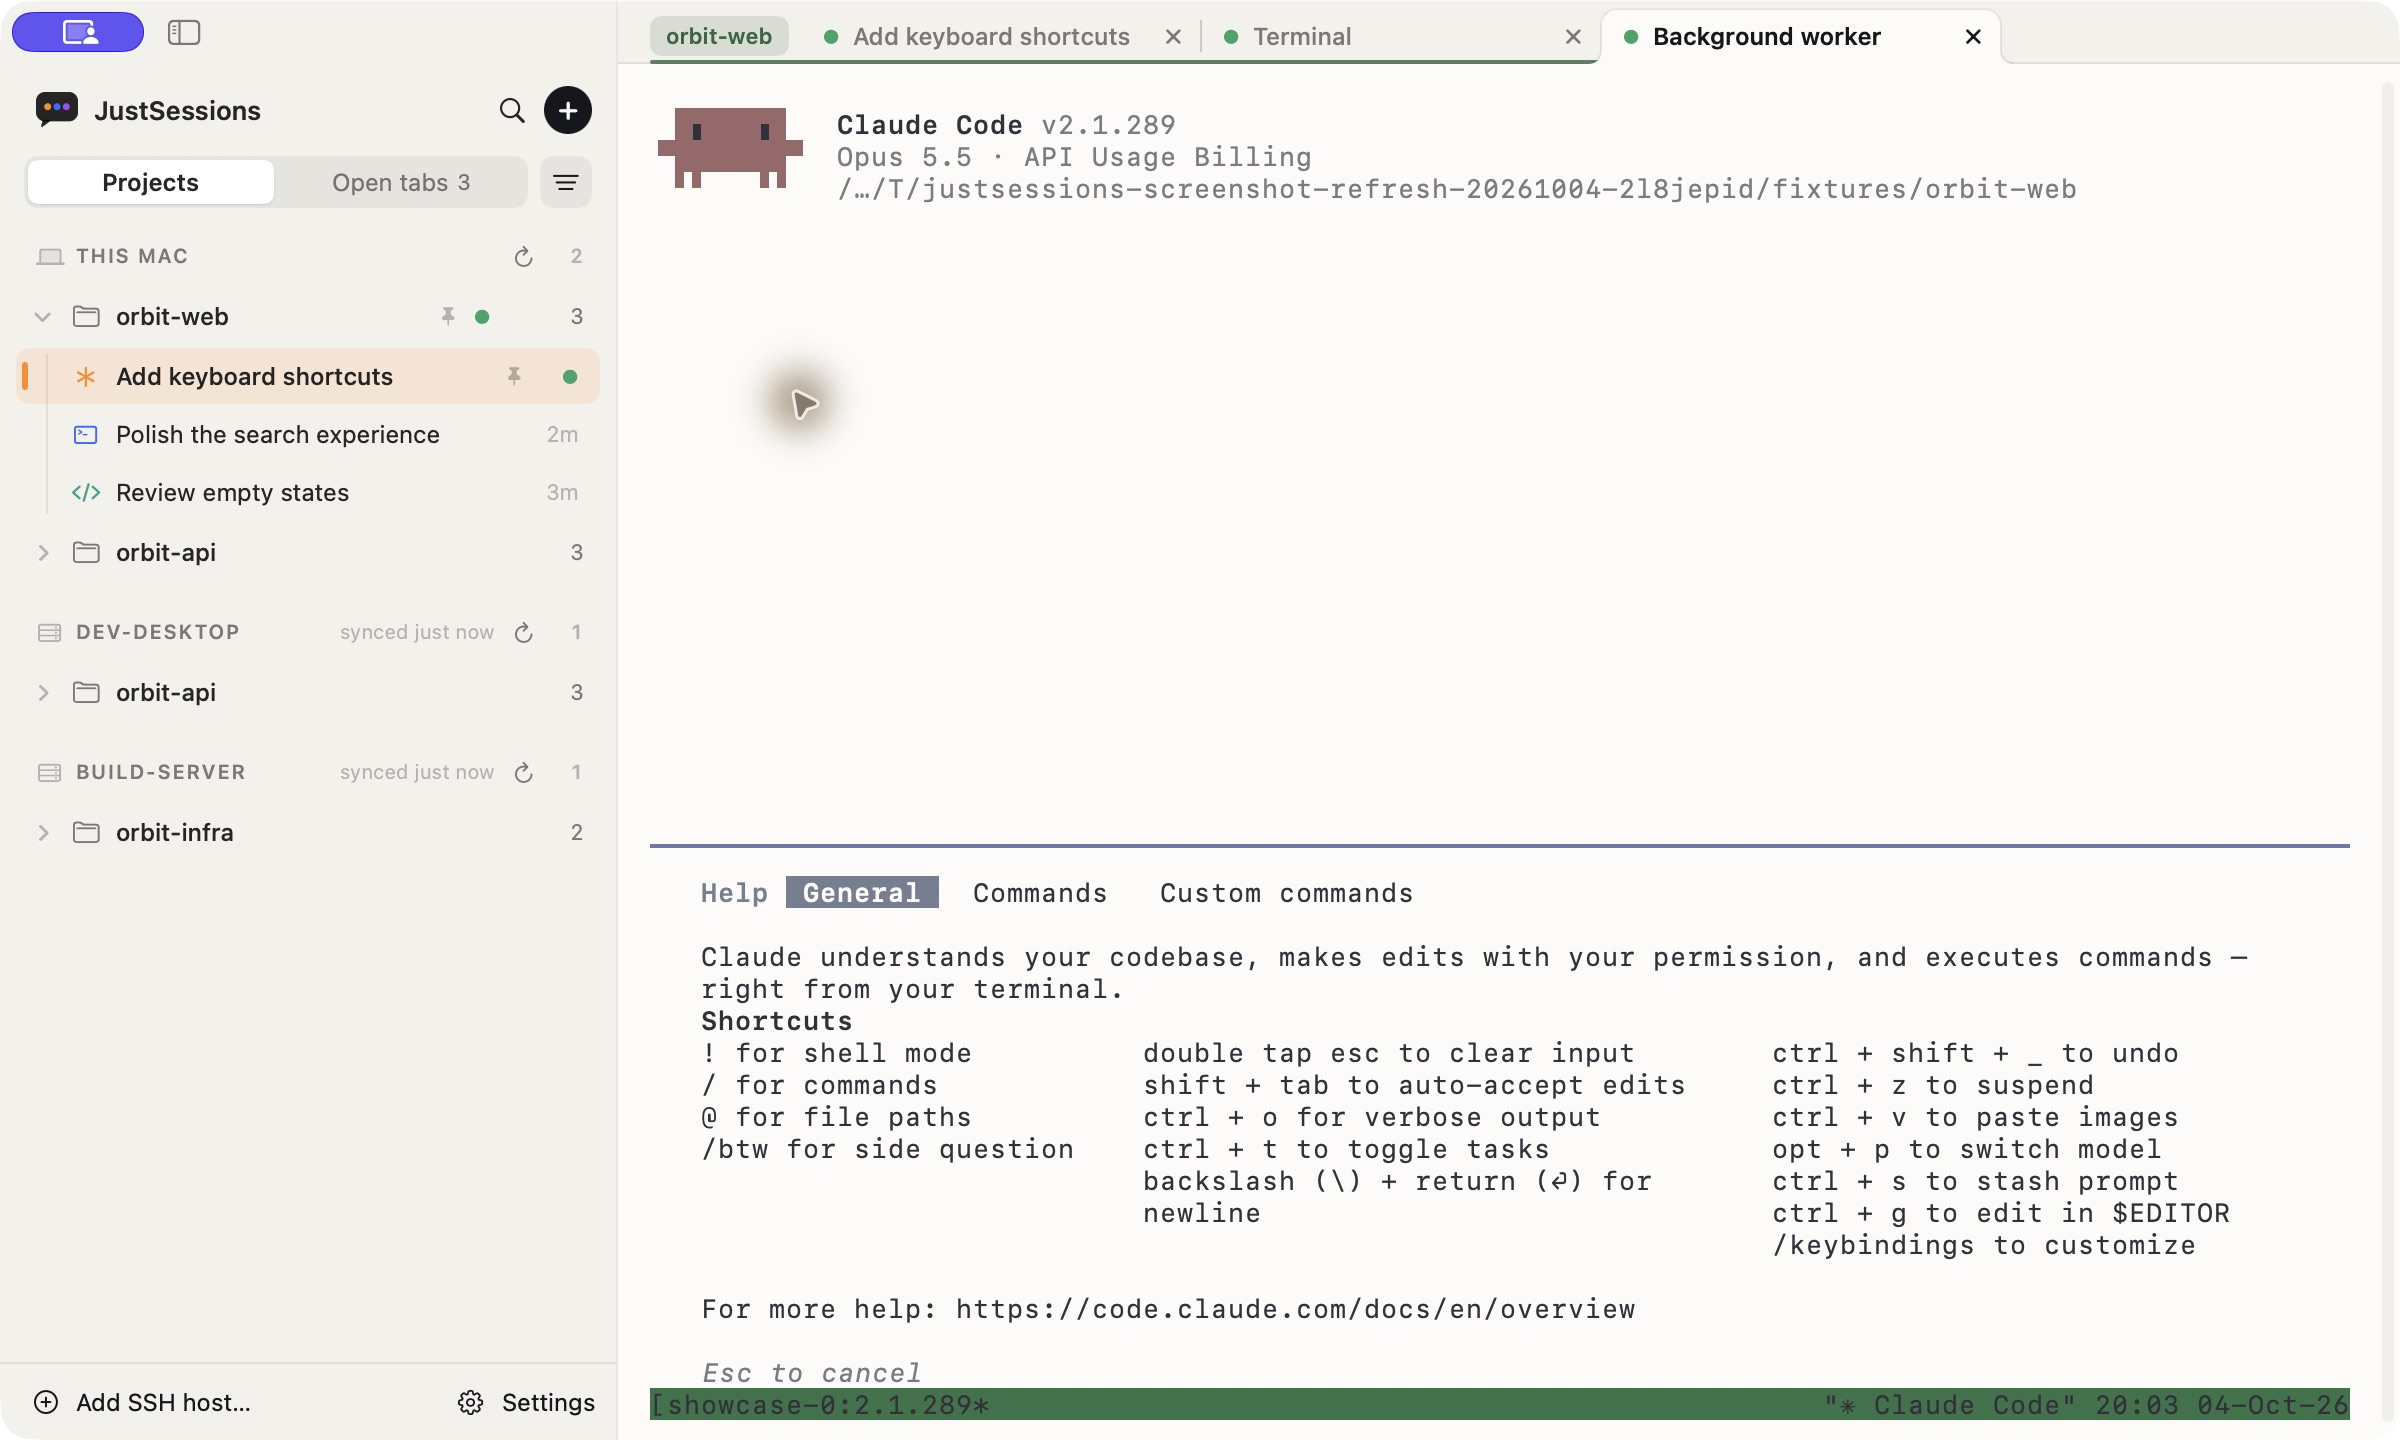Click the Settings gear icon
2400x1440 pixels.
[x=471, y=1402]
